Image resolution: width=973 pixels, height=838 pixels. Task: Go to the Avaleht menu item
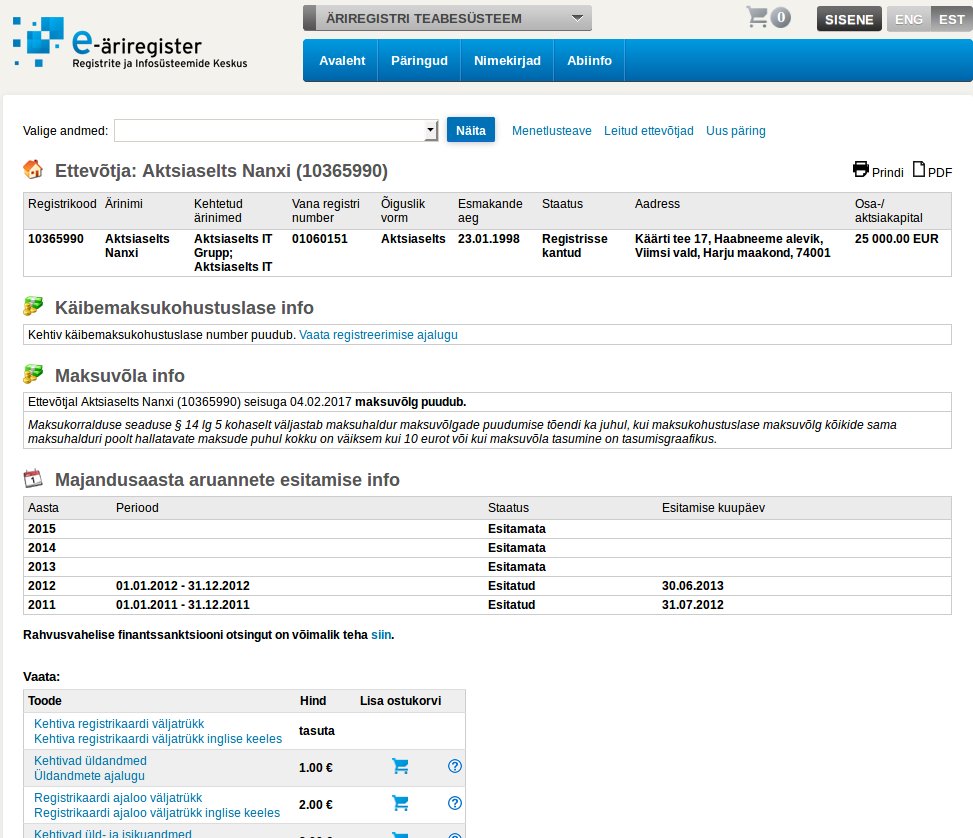(x=342, y=61)
